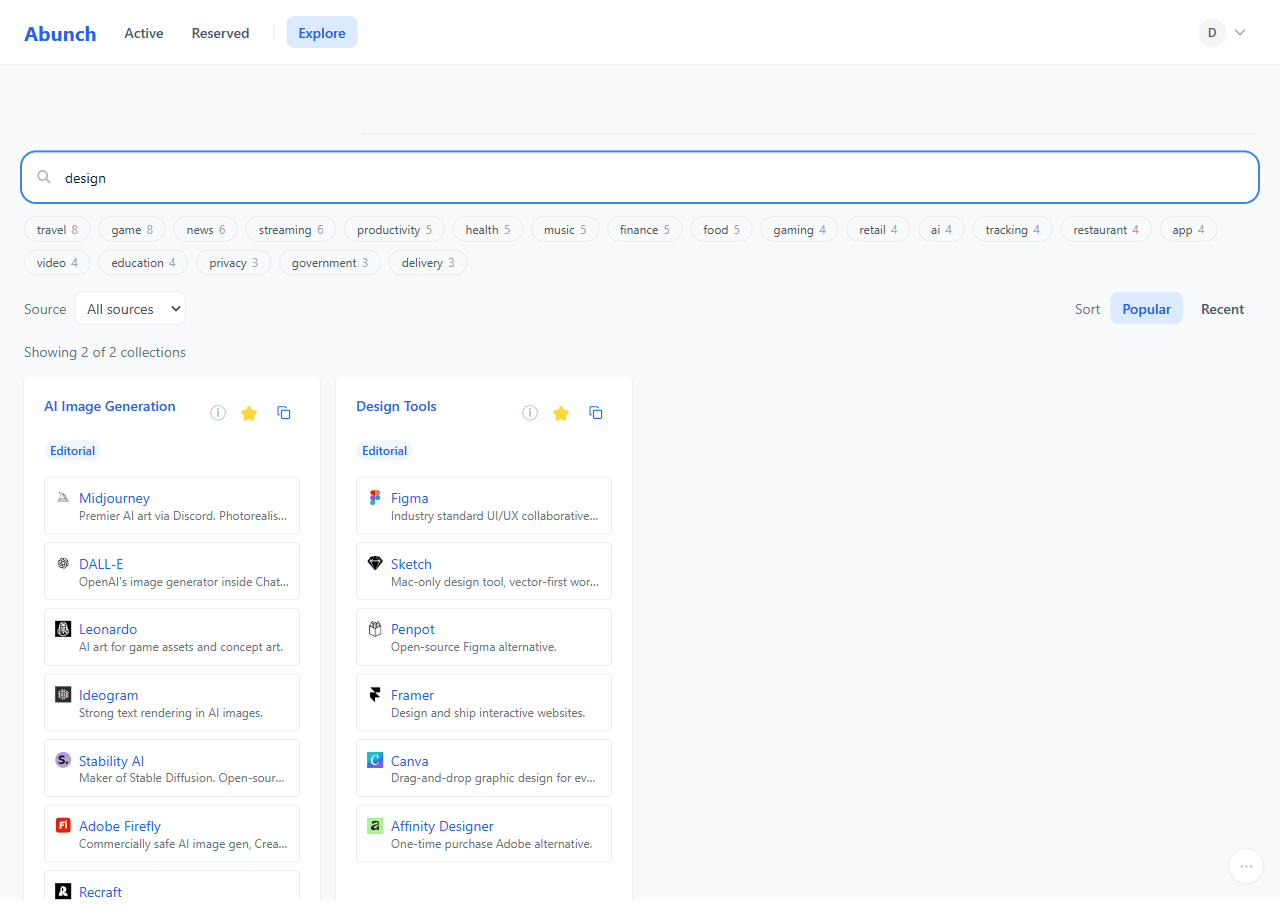Go to the Active tab
This screenshot has height=924, width=1288.
(144, 33)
